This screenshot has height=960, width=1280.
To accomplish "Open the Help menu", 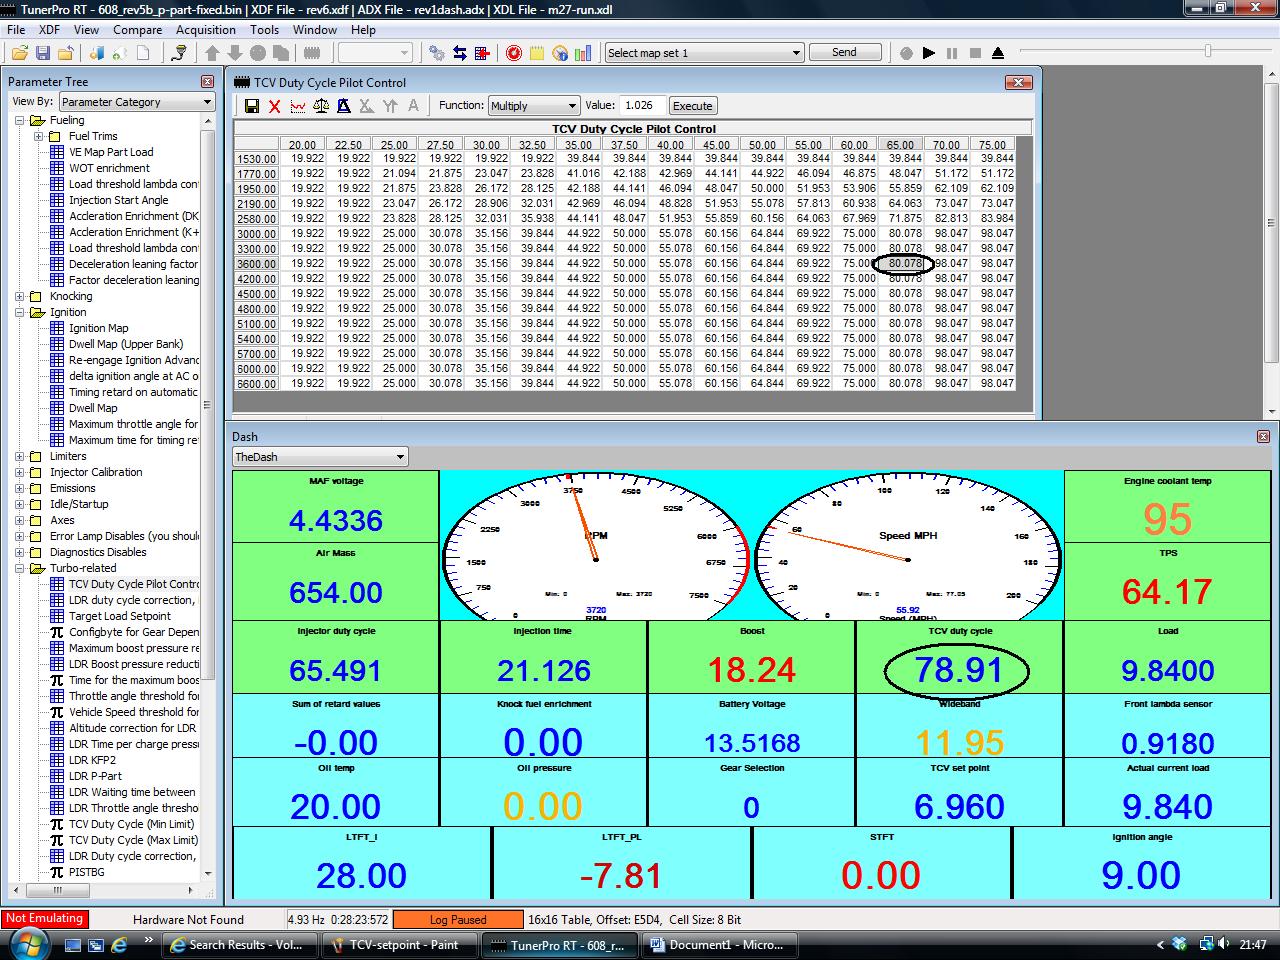I will click(x=363, y=30).
